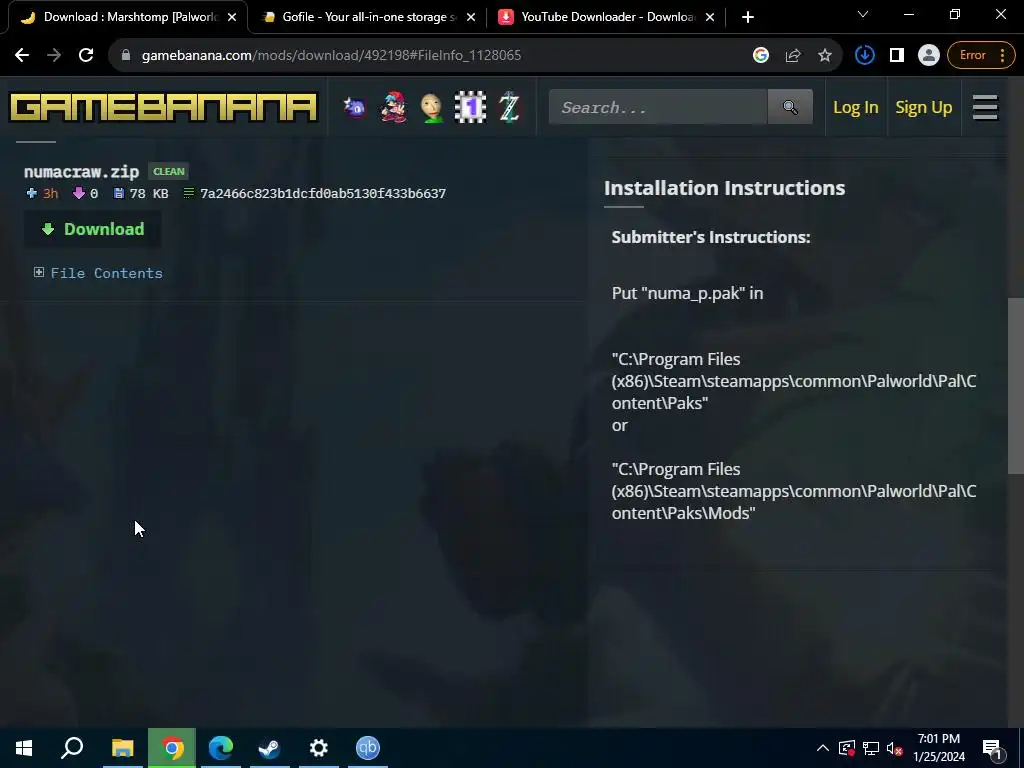Close the YouTube Downloader tab
1024x768 pixels.
[x=710, y=17]
